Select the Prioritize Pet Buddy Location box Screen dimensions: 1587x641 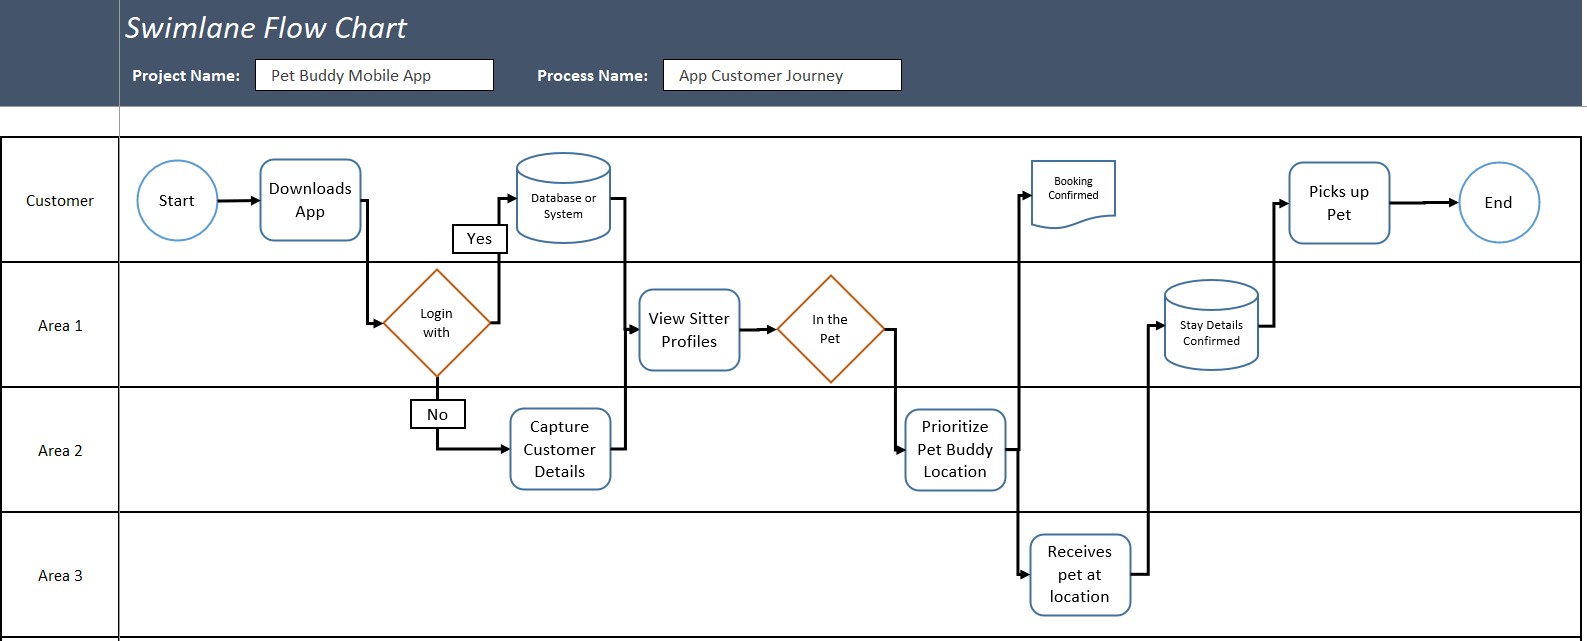(x=955, y=450)
